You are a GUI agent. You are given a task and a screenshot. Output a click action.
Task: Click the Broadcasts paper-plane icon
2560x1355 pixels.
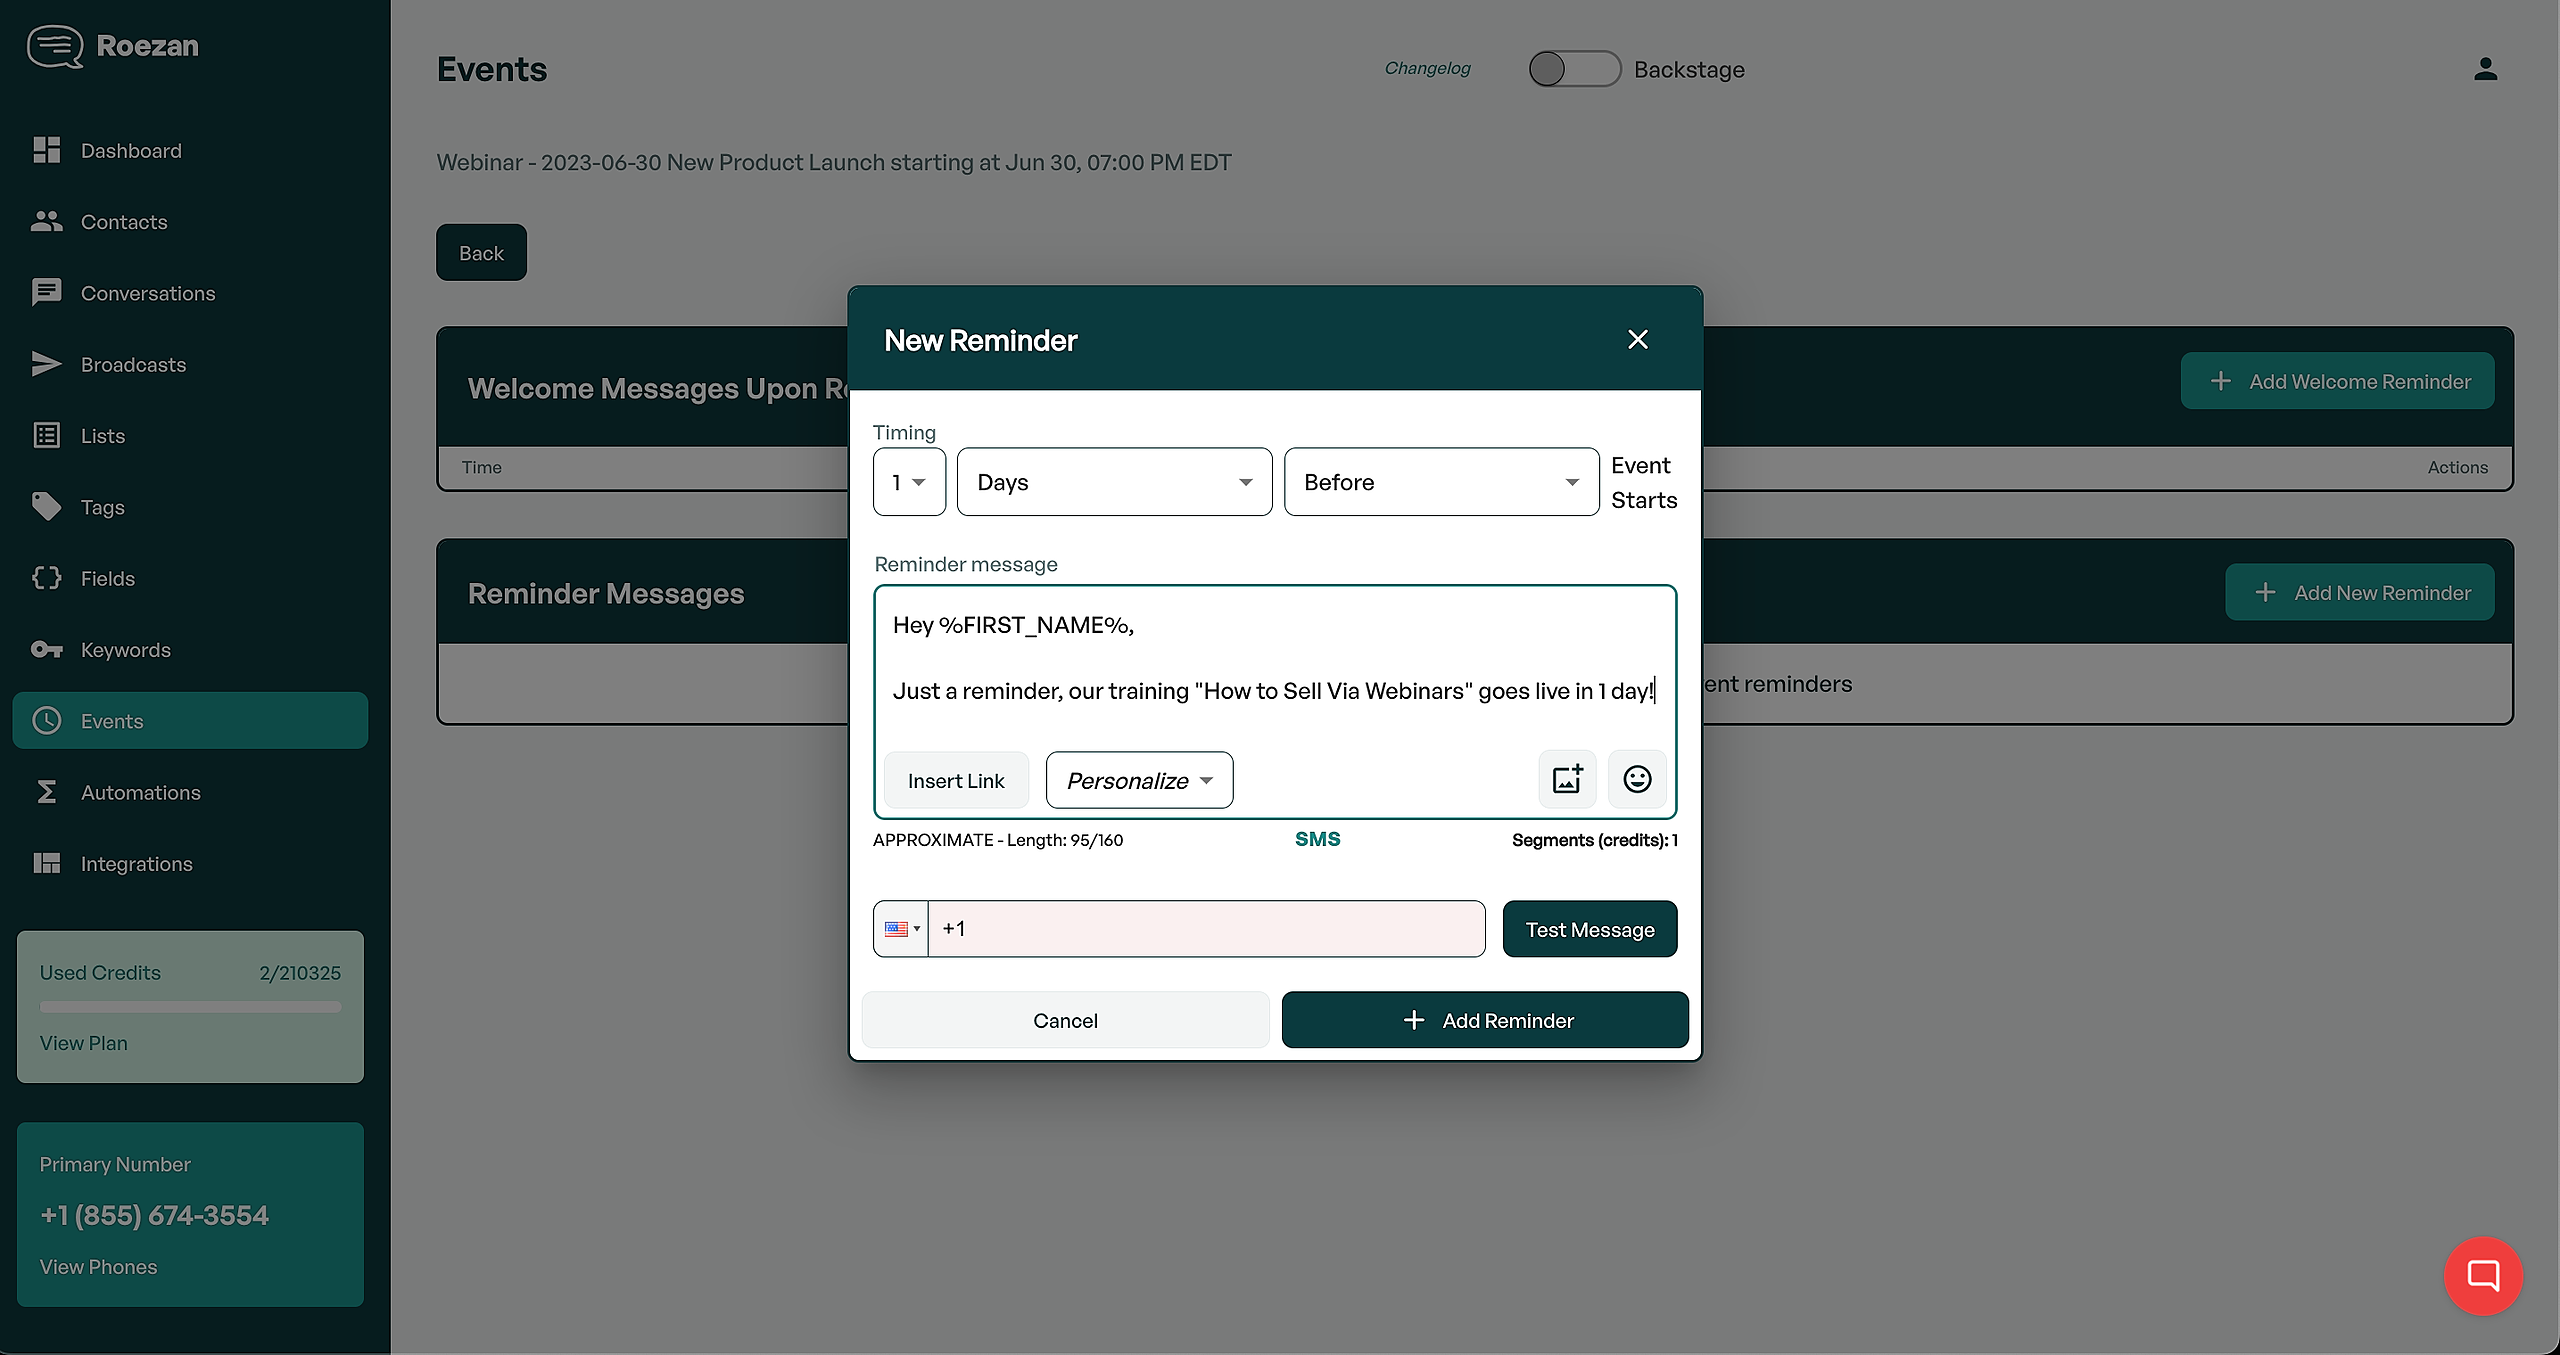(46, 365)
